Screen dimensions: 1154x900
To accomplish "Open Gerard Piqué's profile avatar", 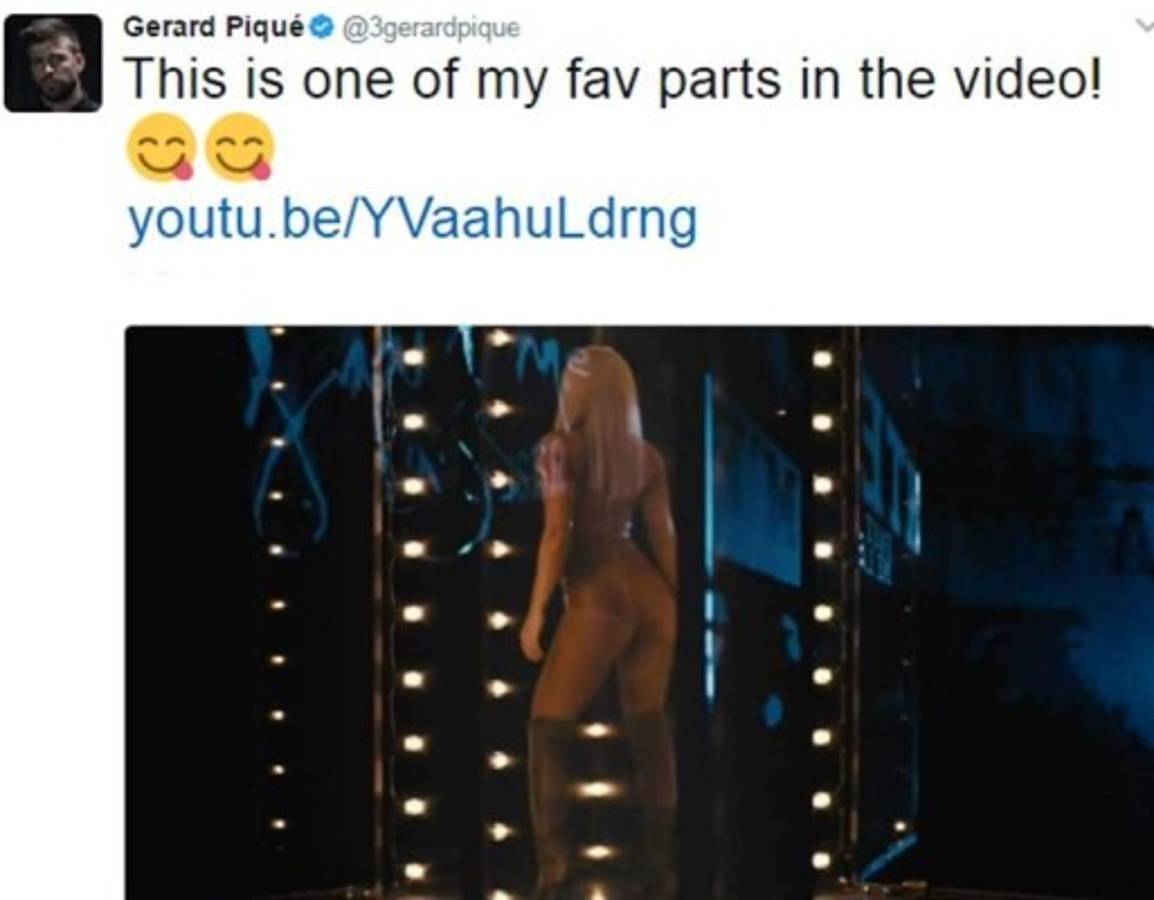I will click(52, 63).
